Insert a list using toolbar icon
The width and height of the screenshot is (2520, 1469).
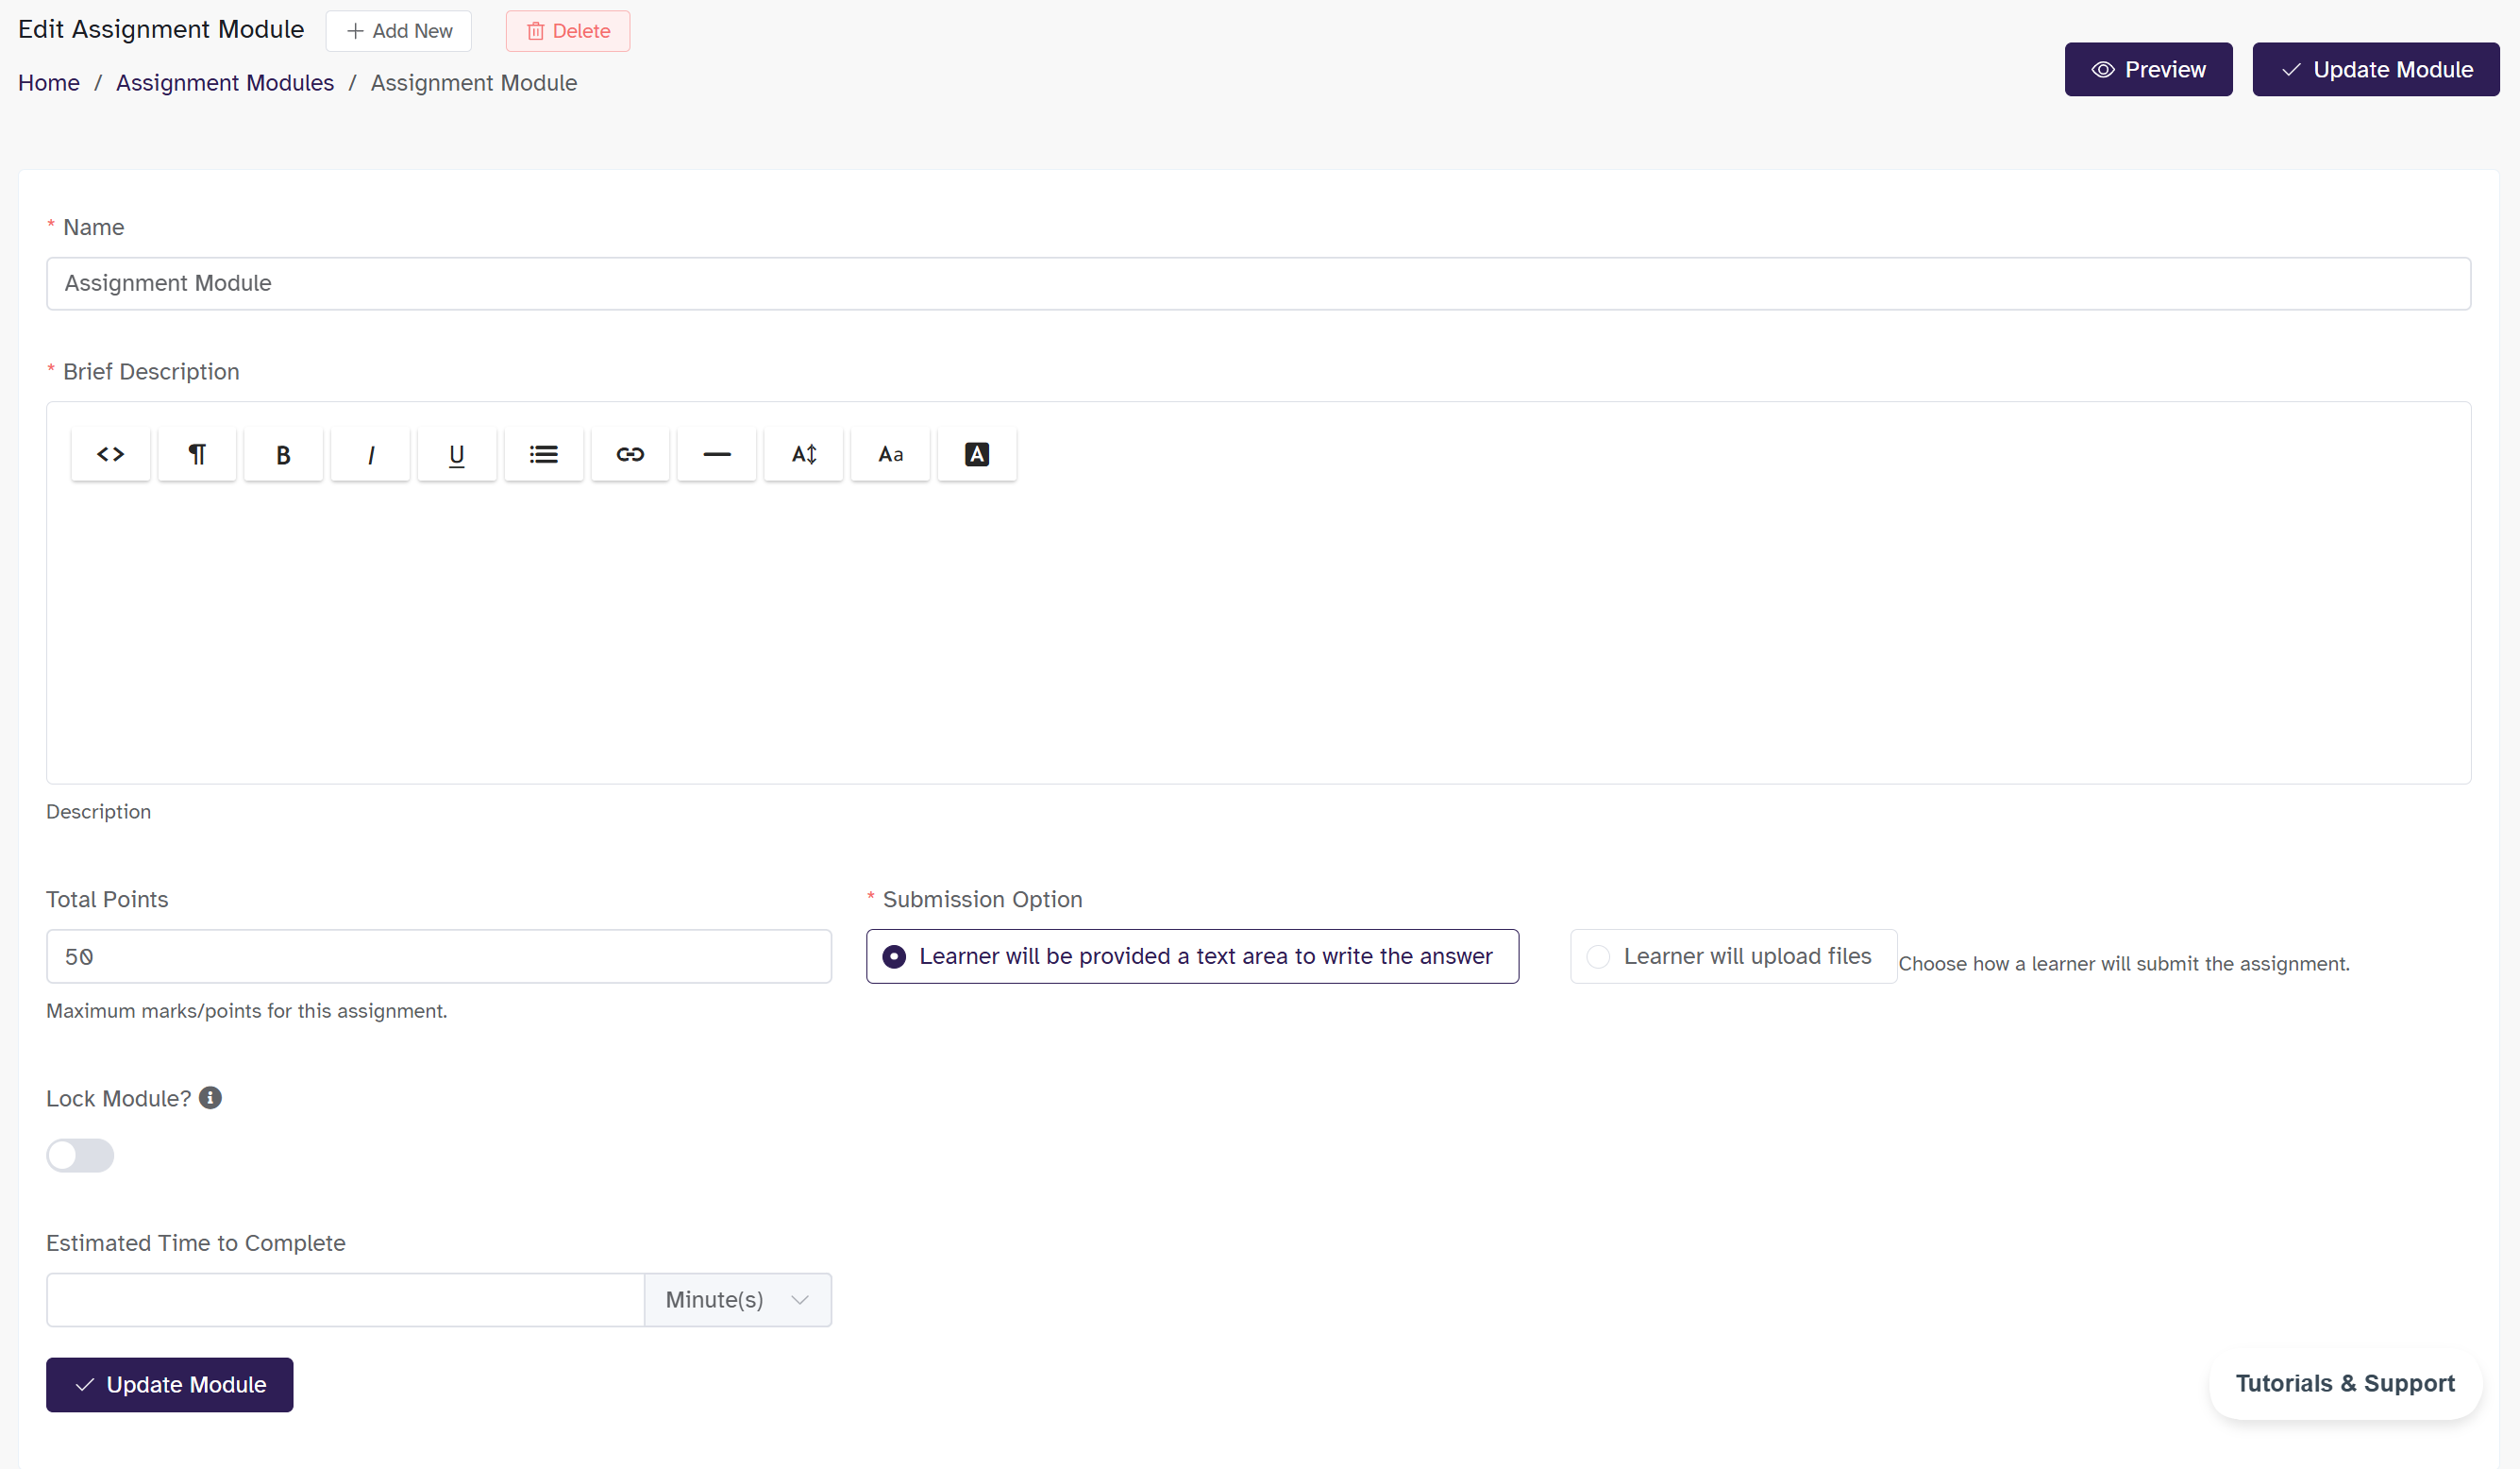click(x=543, y=455)
